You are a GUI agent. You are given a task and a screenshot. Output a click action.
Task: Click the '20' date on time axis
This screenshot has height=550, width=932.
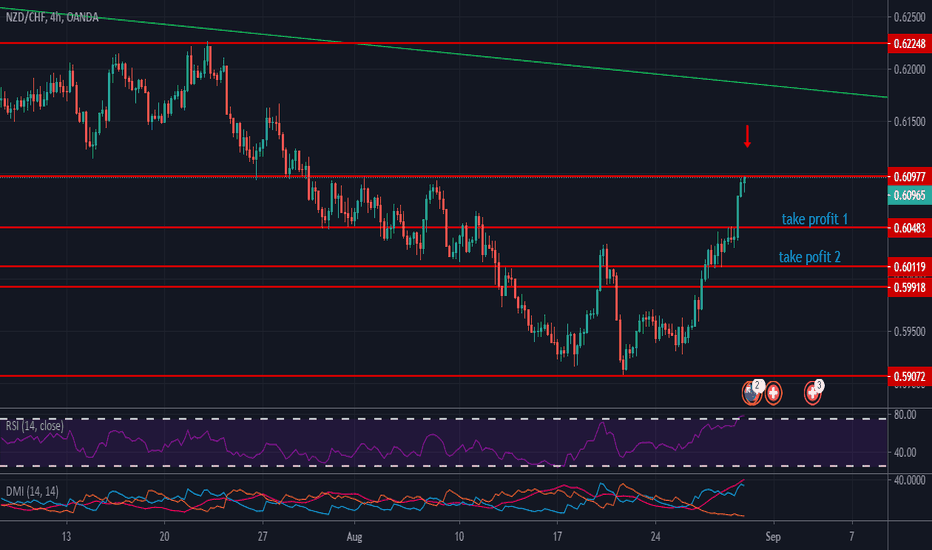tap(164, 536)
